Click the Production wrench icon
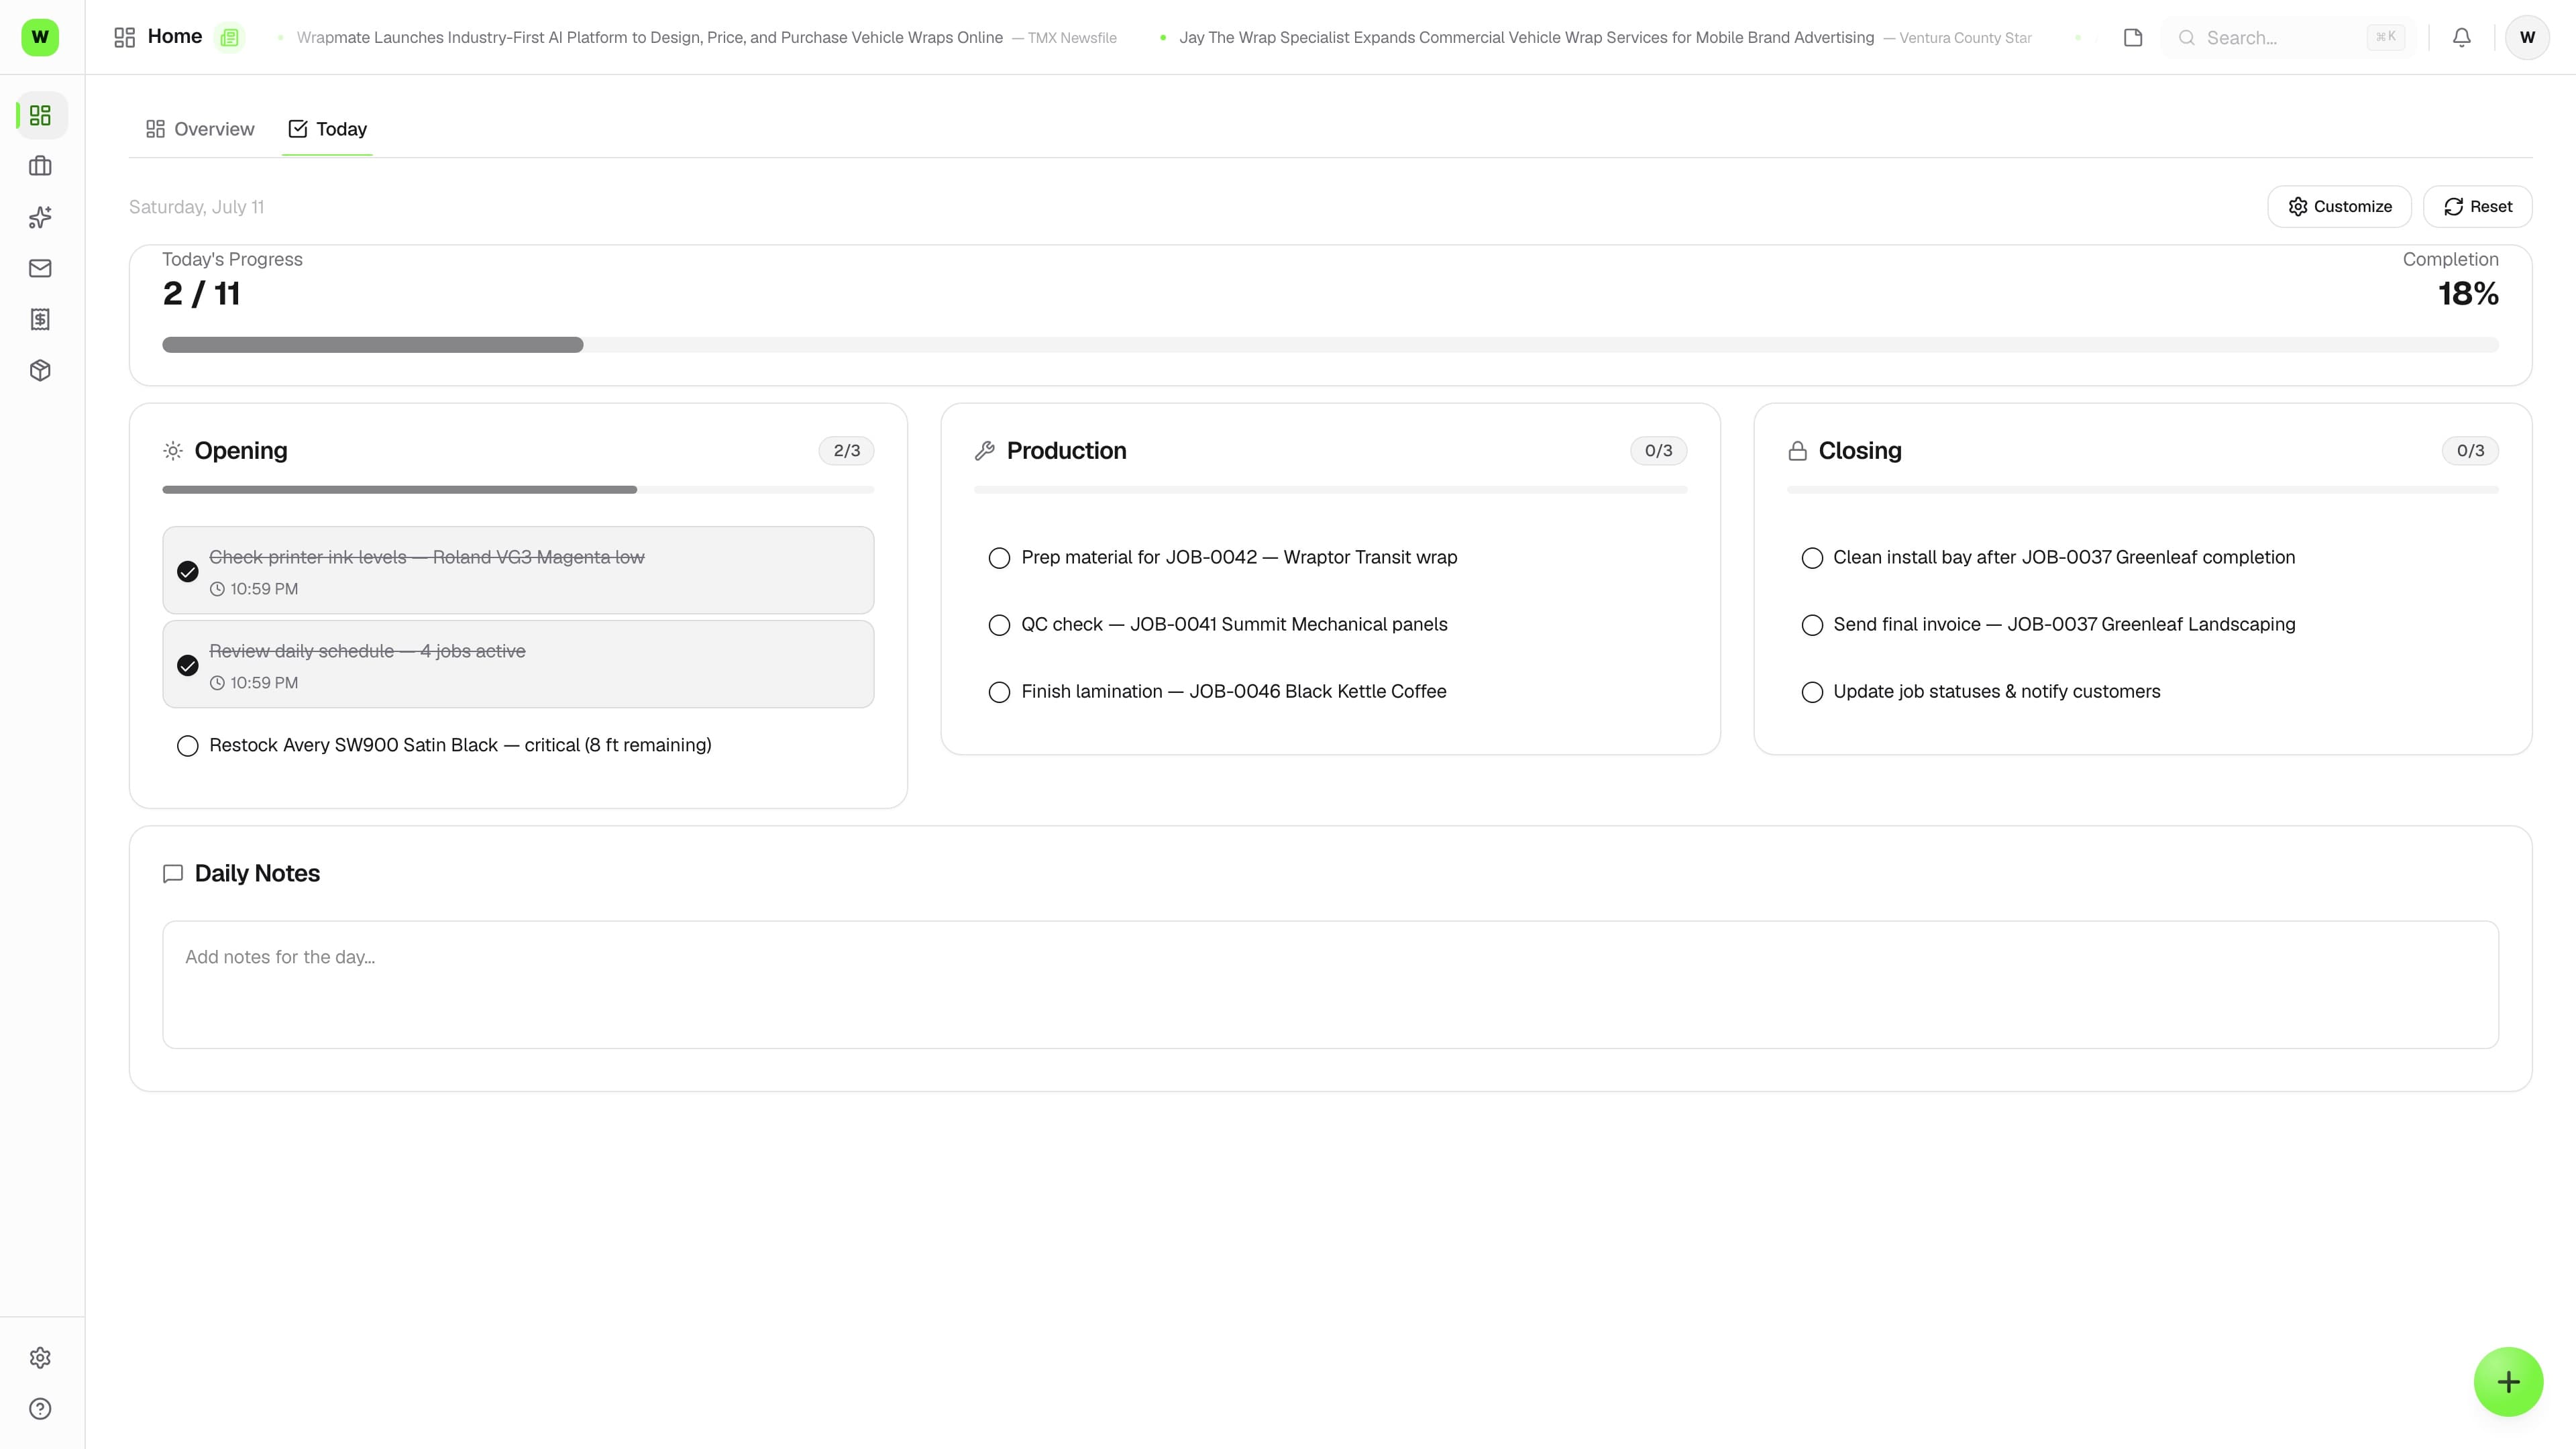 point(985,451)
